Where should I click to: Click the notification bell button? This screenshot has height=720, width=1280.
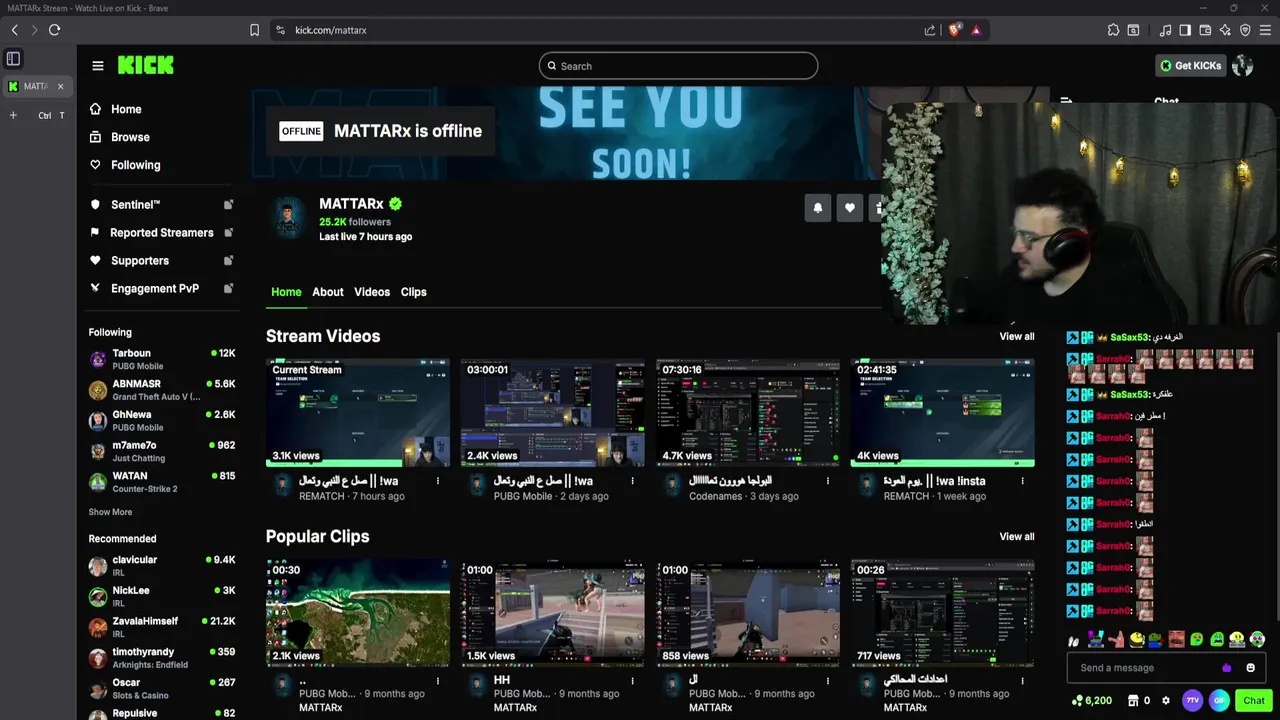[818, 208]
